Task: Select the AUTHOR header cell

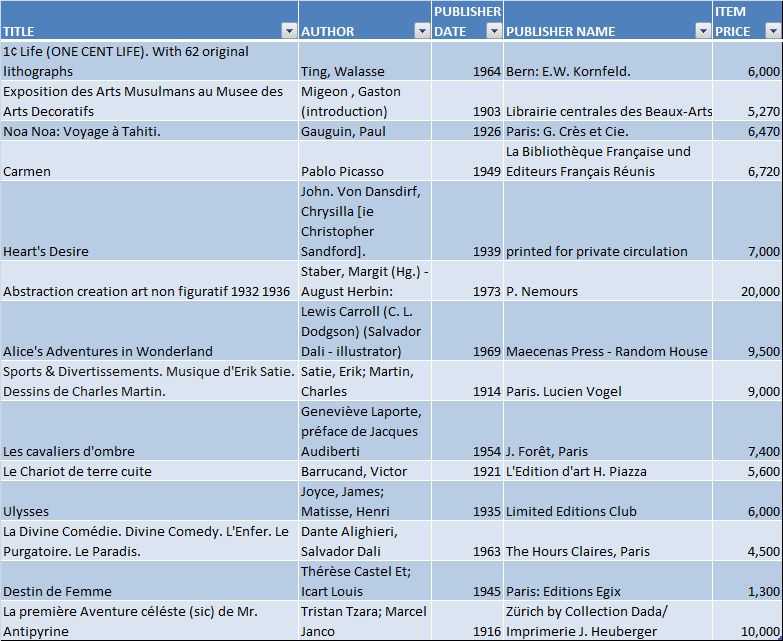Action: tap(365, 20)
